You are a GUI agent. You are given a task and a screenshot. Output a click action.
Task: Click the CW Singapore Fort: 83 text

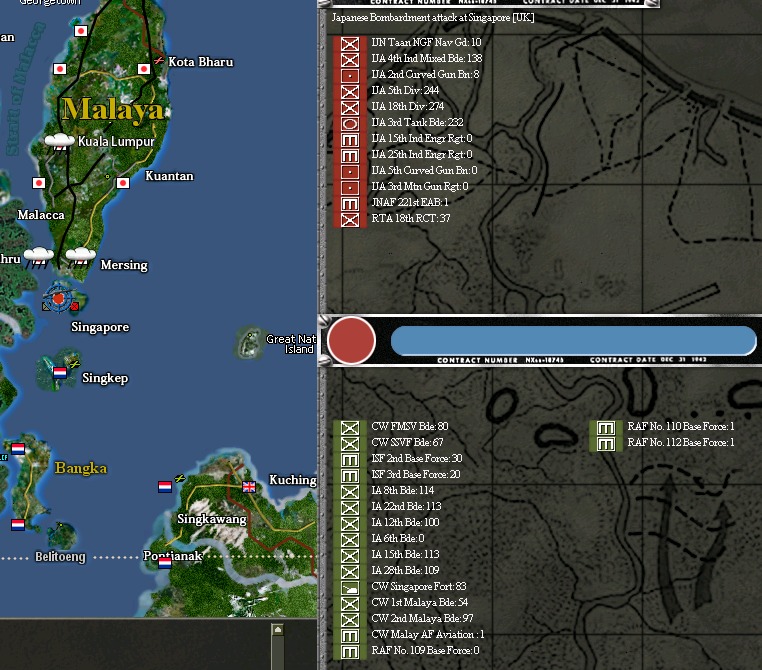[x=419, y=586]
